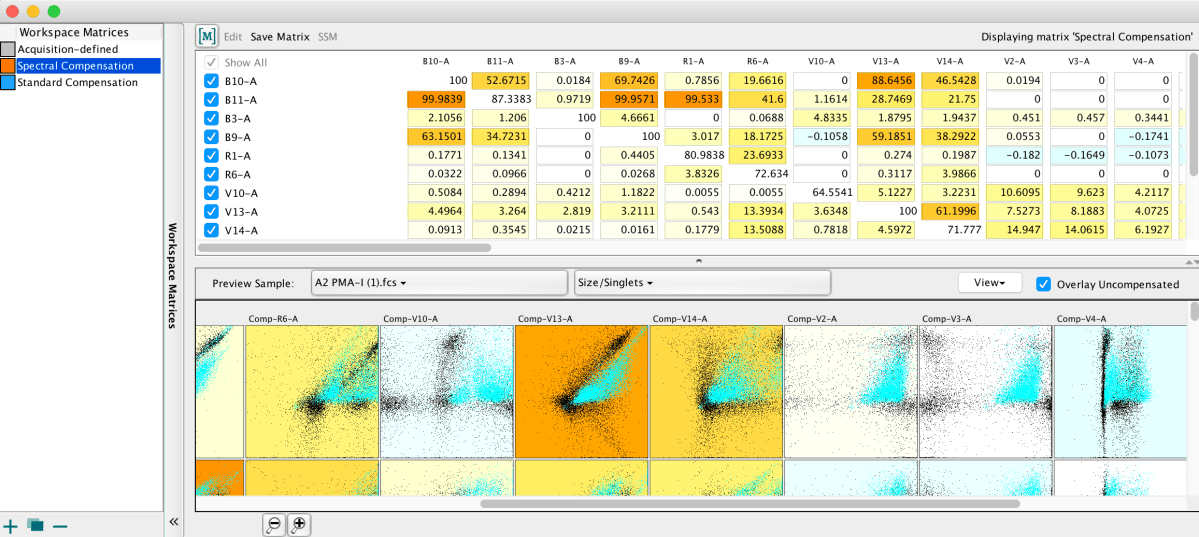Collapse the matrix pane with up arrow
This screenshot has width=1199, height=537.
pyautogui.click(x=697, y=262)
